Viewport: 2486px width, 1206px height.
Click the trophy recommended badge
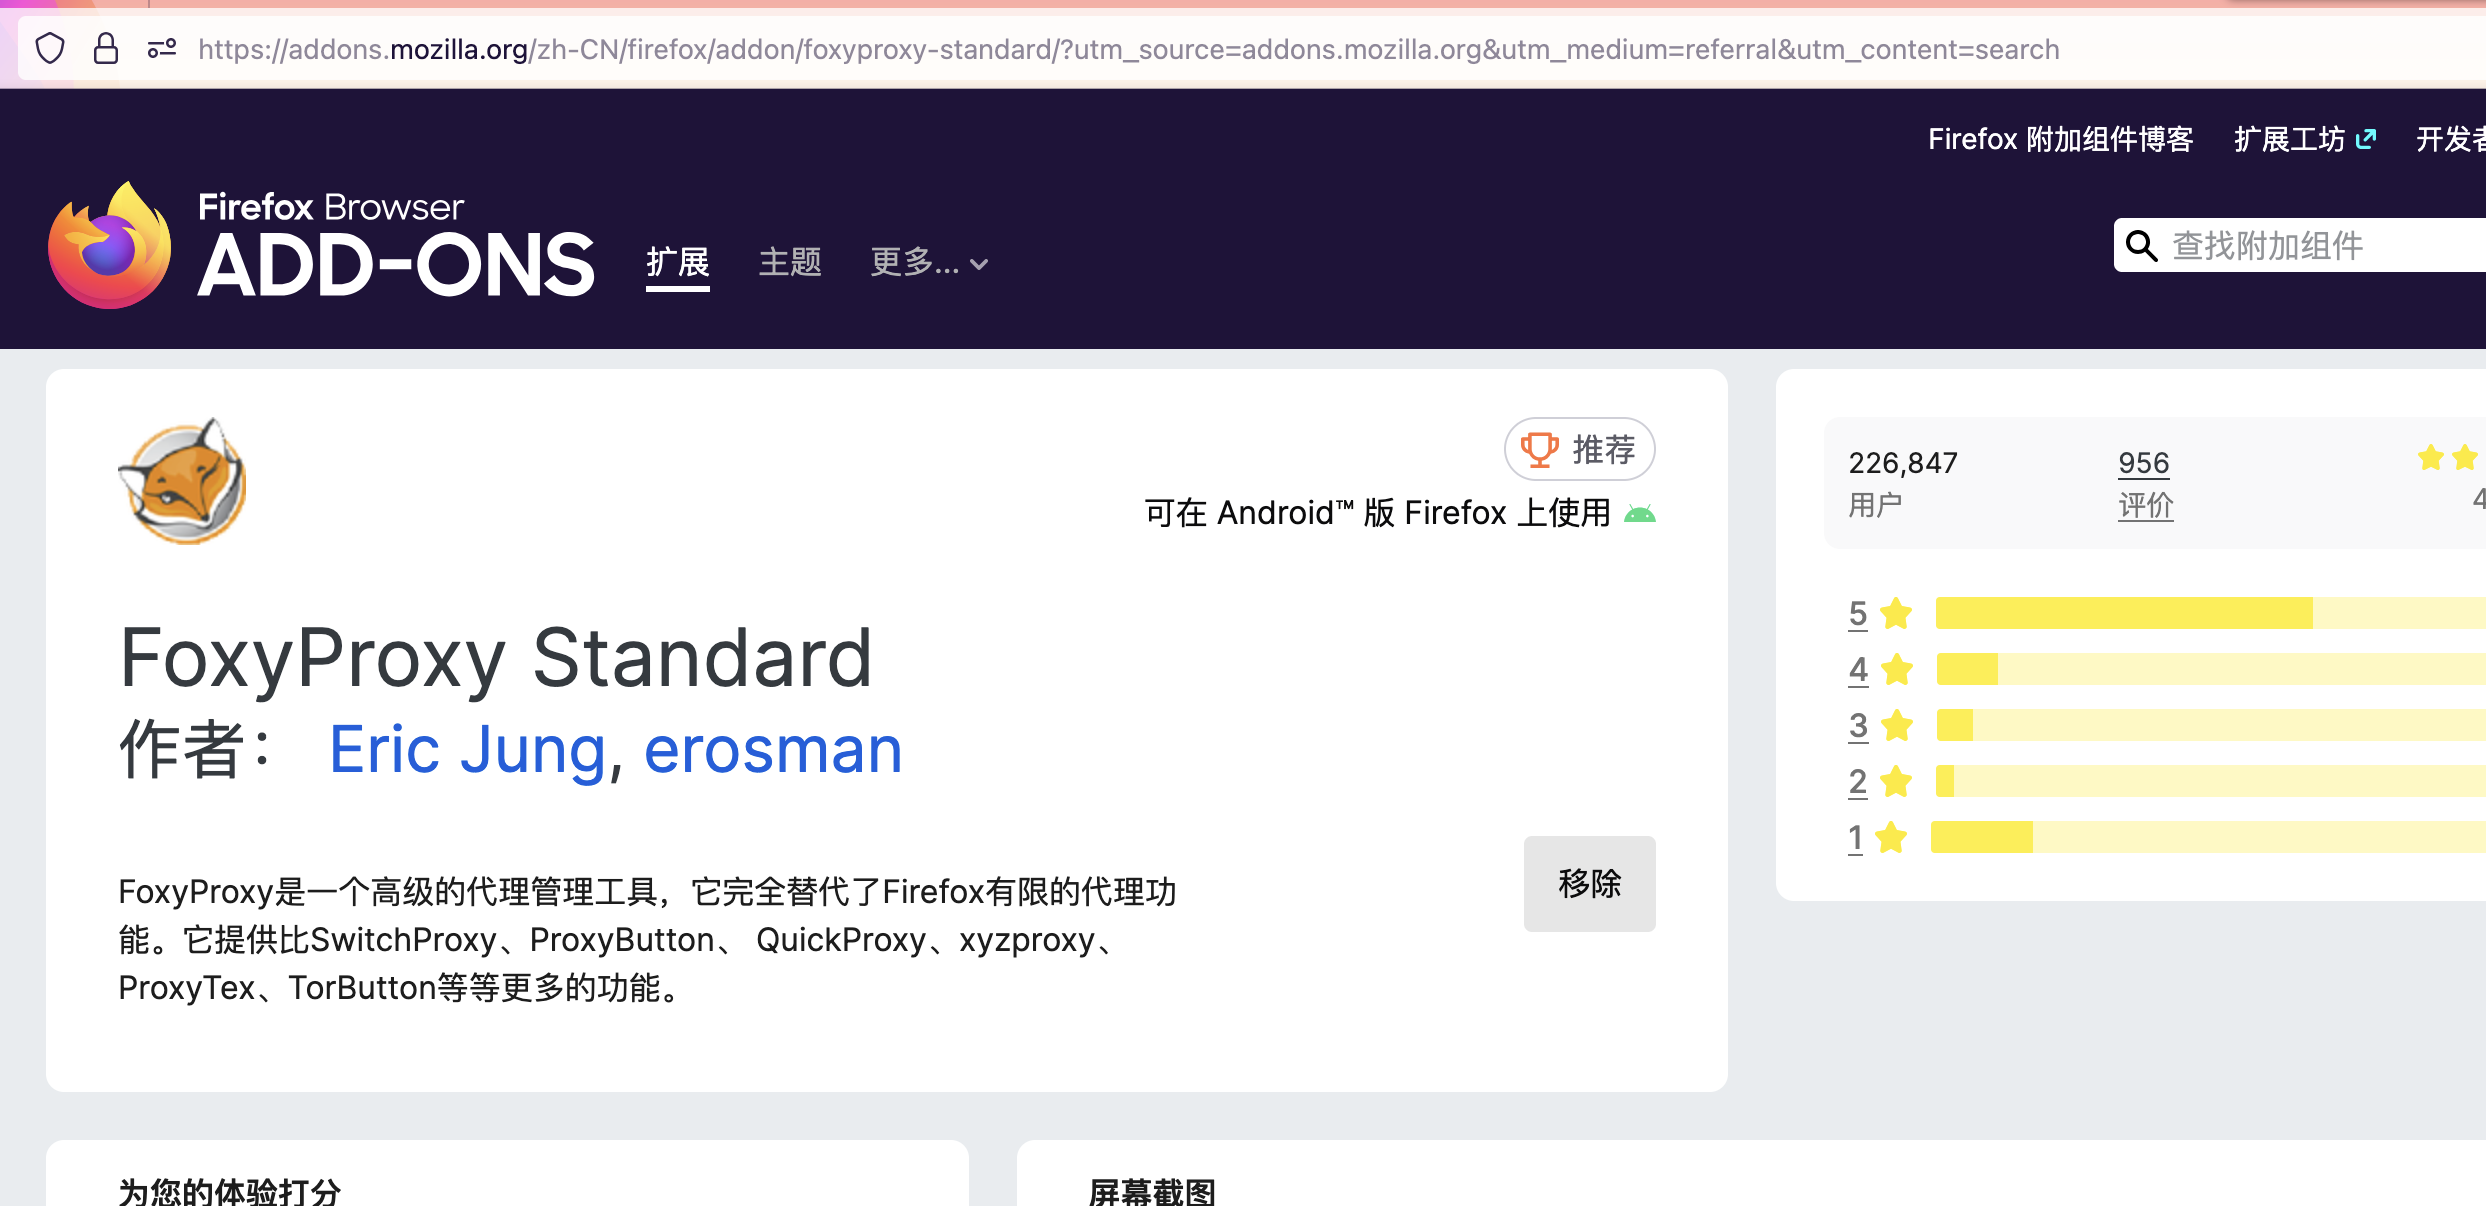click(1579, 449)
